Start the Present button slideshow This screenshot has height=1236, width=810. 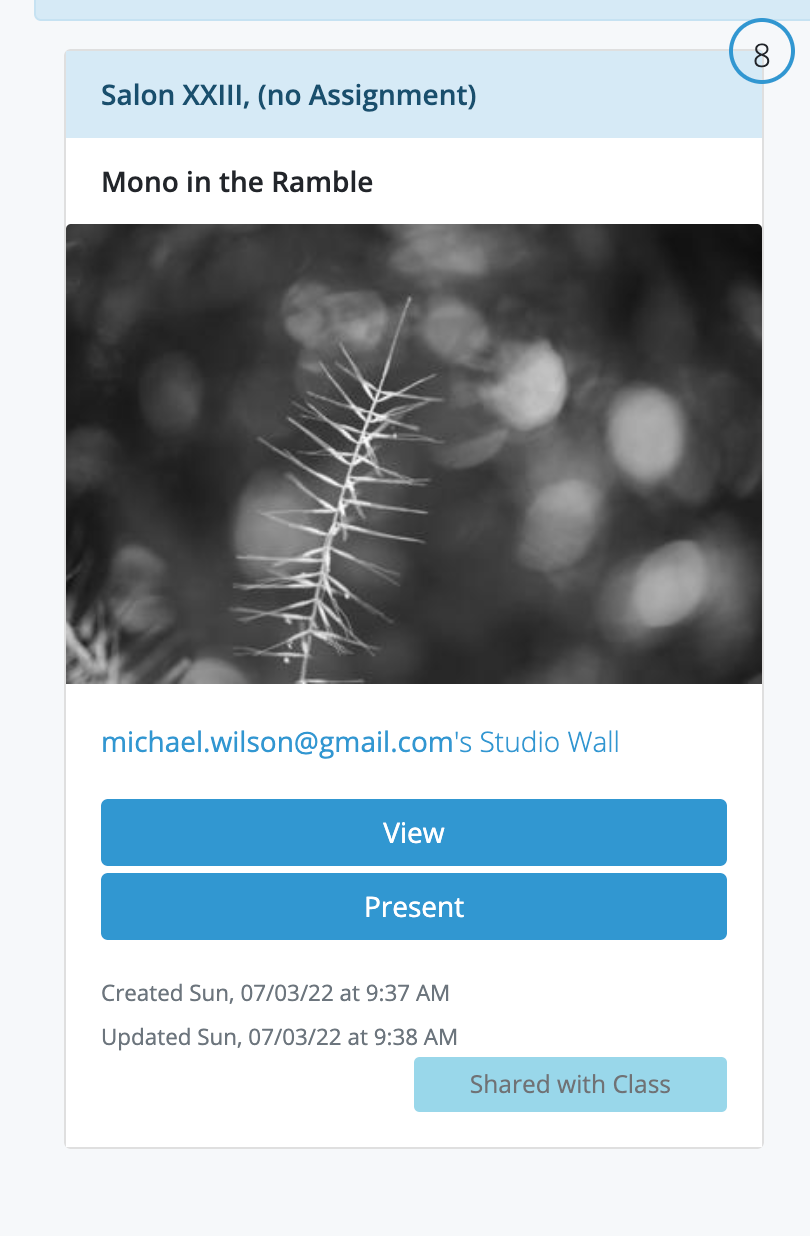coord(414,906)
